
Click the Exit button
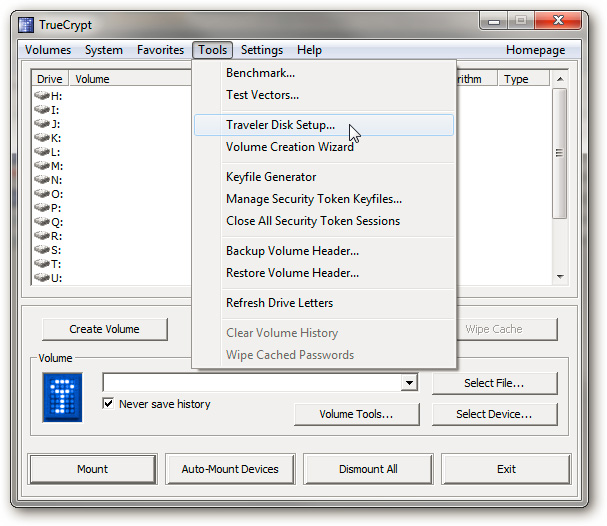[506, 469]
